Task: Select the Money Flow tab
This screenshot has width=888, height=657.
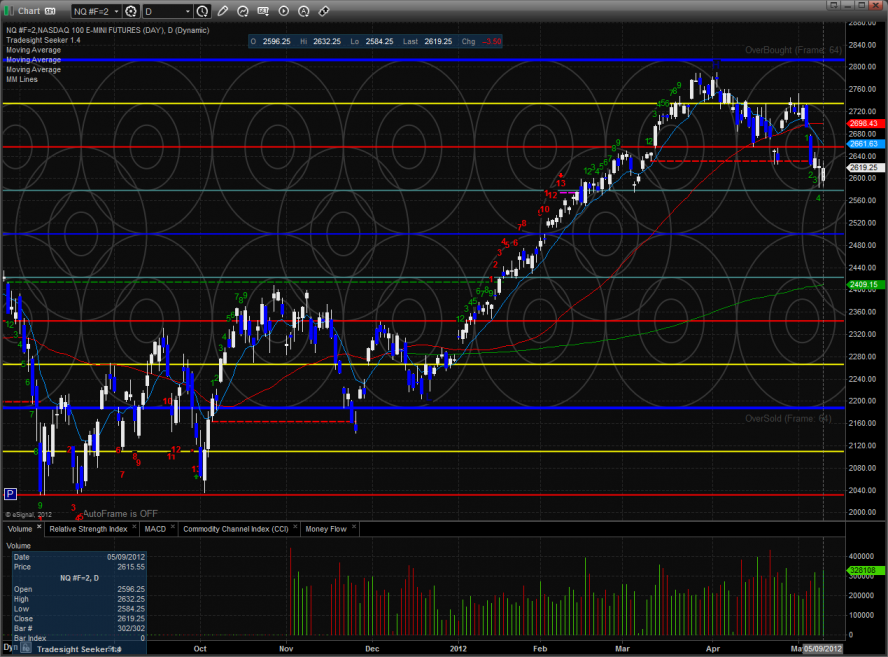Action: pos(332,528)
